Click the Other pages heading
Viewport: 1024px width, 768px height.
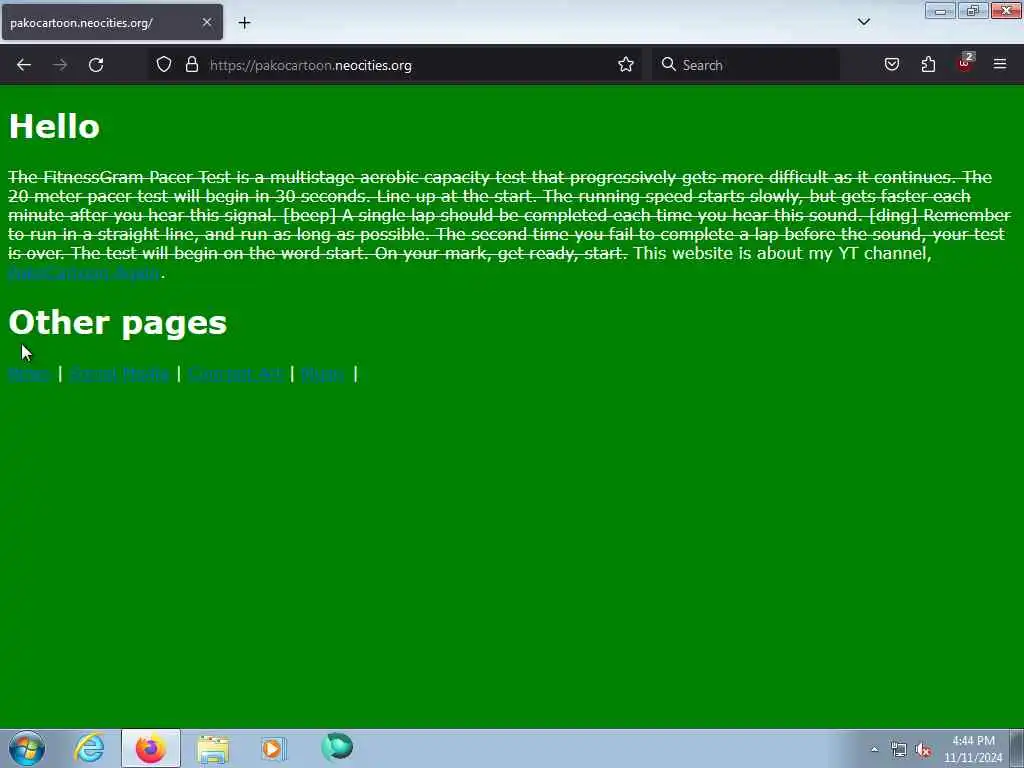[118, 323]
